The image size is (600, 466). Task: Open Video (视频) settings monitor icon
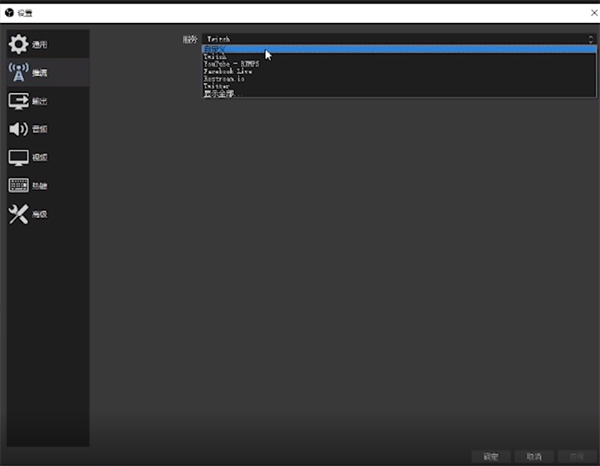[18, 157]
